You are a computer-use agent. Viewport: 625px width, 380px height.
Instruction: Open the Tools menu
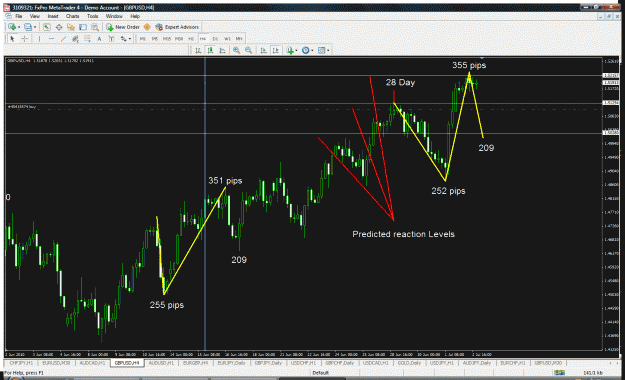point(92,16)
